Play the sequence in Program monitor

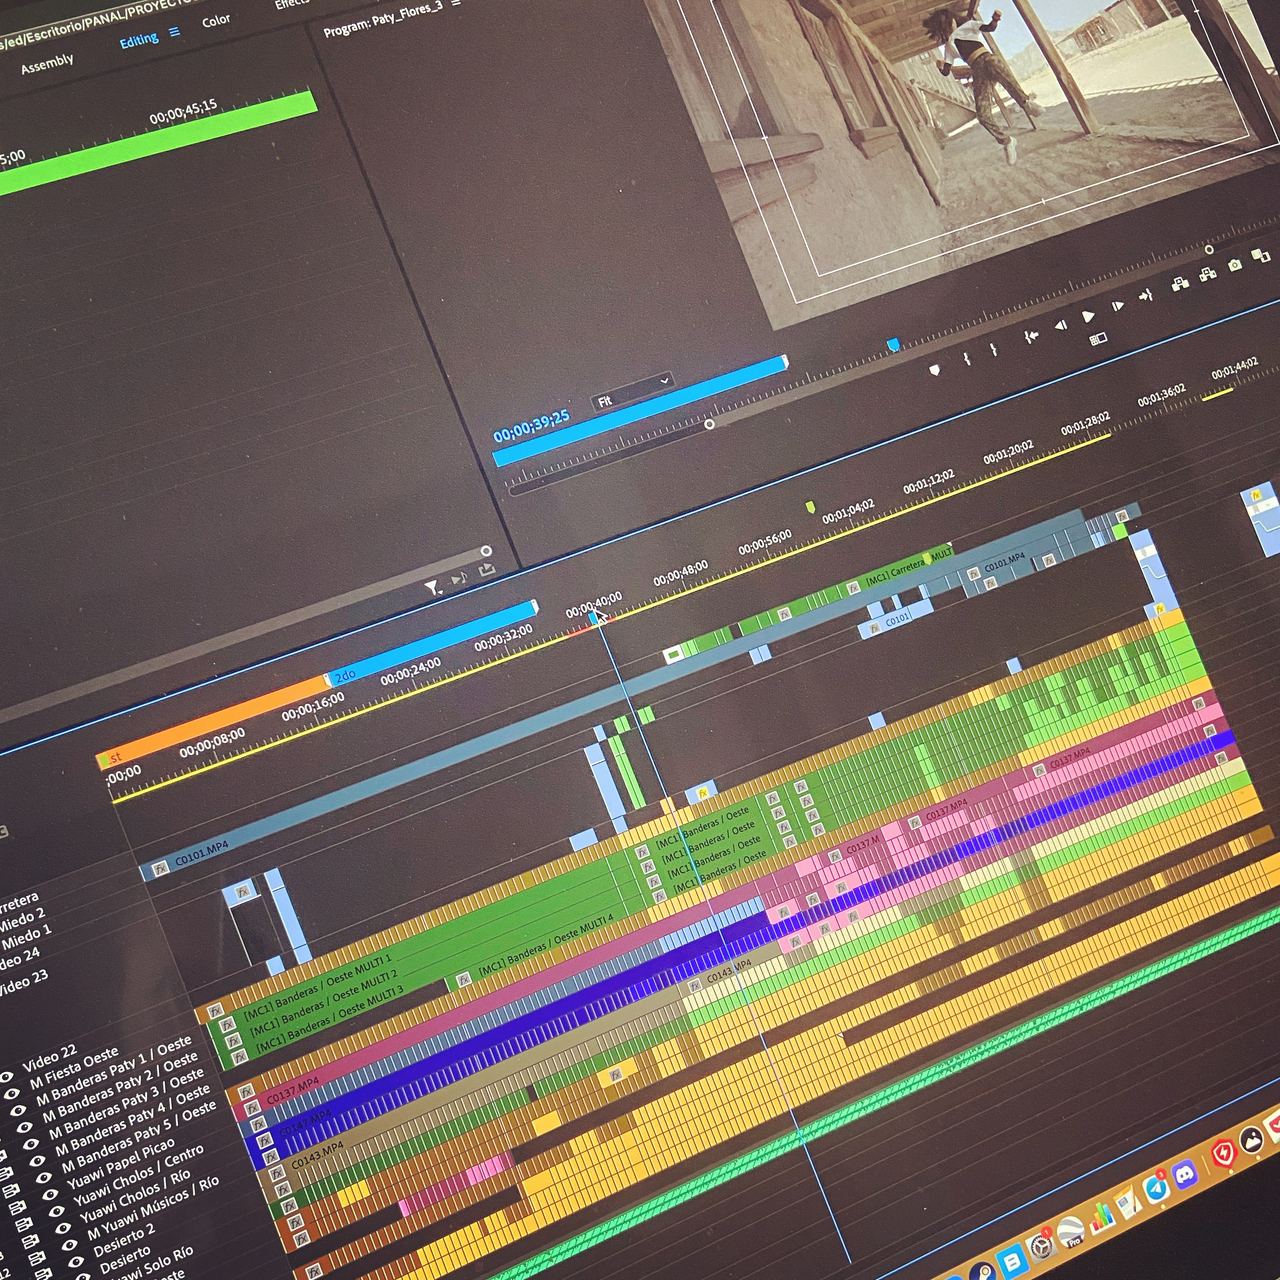click(x=1089, y=316)
